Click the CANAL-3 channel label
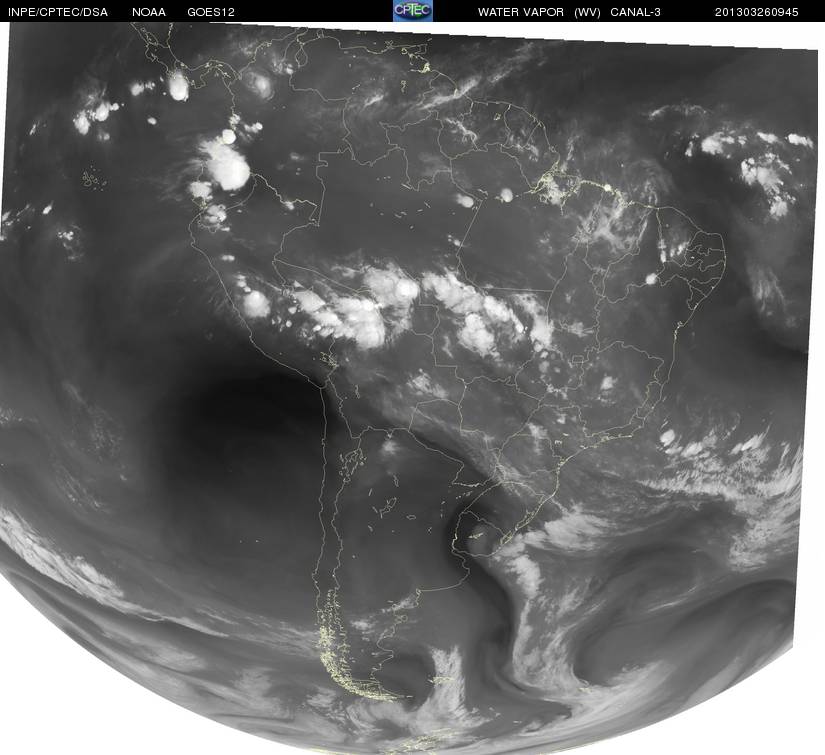Screen dimensions: 825x755 [636, 12]
